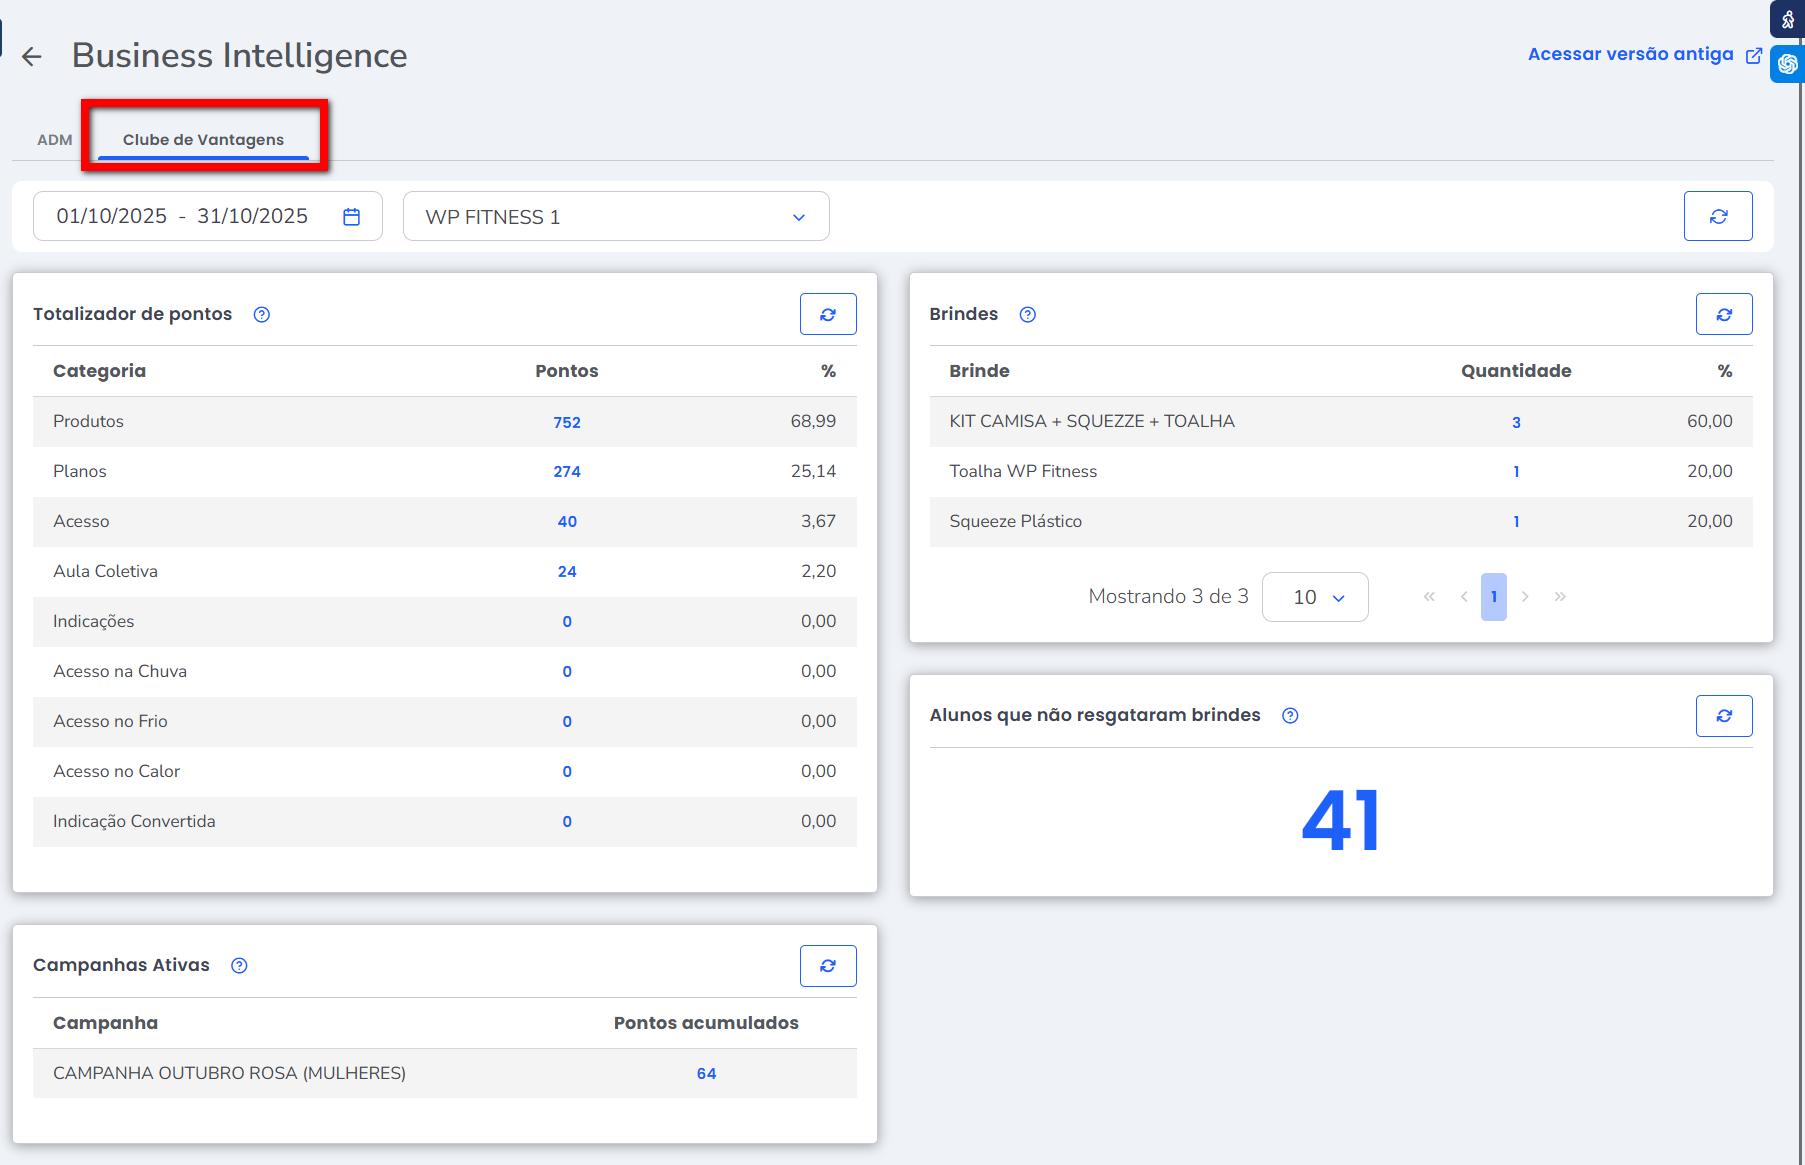Image resolution: width=1805 pixels, height=1165 pixels.
Task: Refresh the Totalizador de pontos panel
Action: pos(827,314)
